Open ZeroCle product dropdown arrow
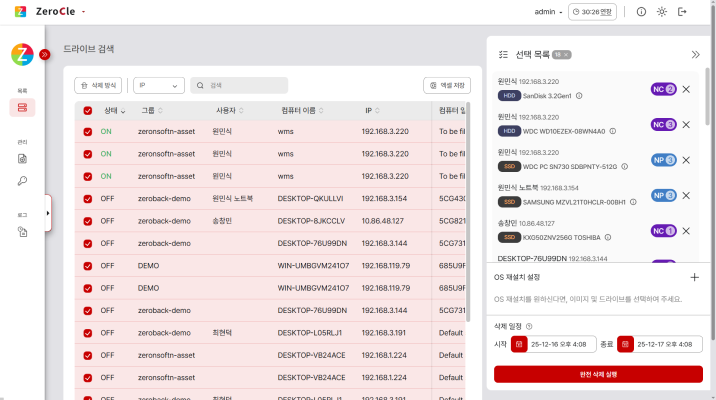This screenshot has width=716, height=400. [84, 12]
